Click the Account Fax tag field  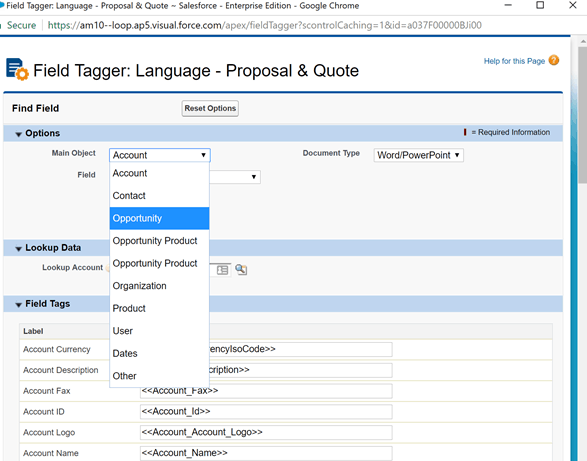point(266,391)
